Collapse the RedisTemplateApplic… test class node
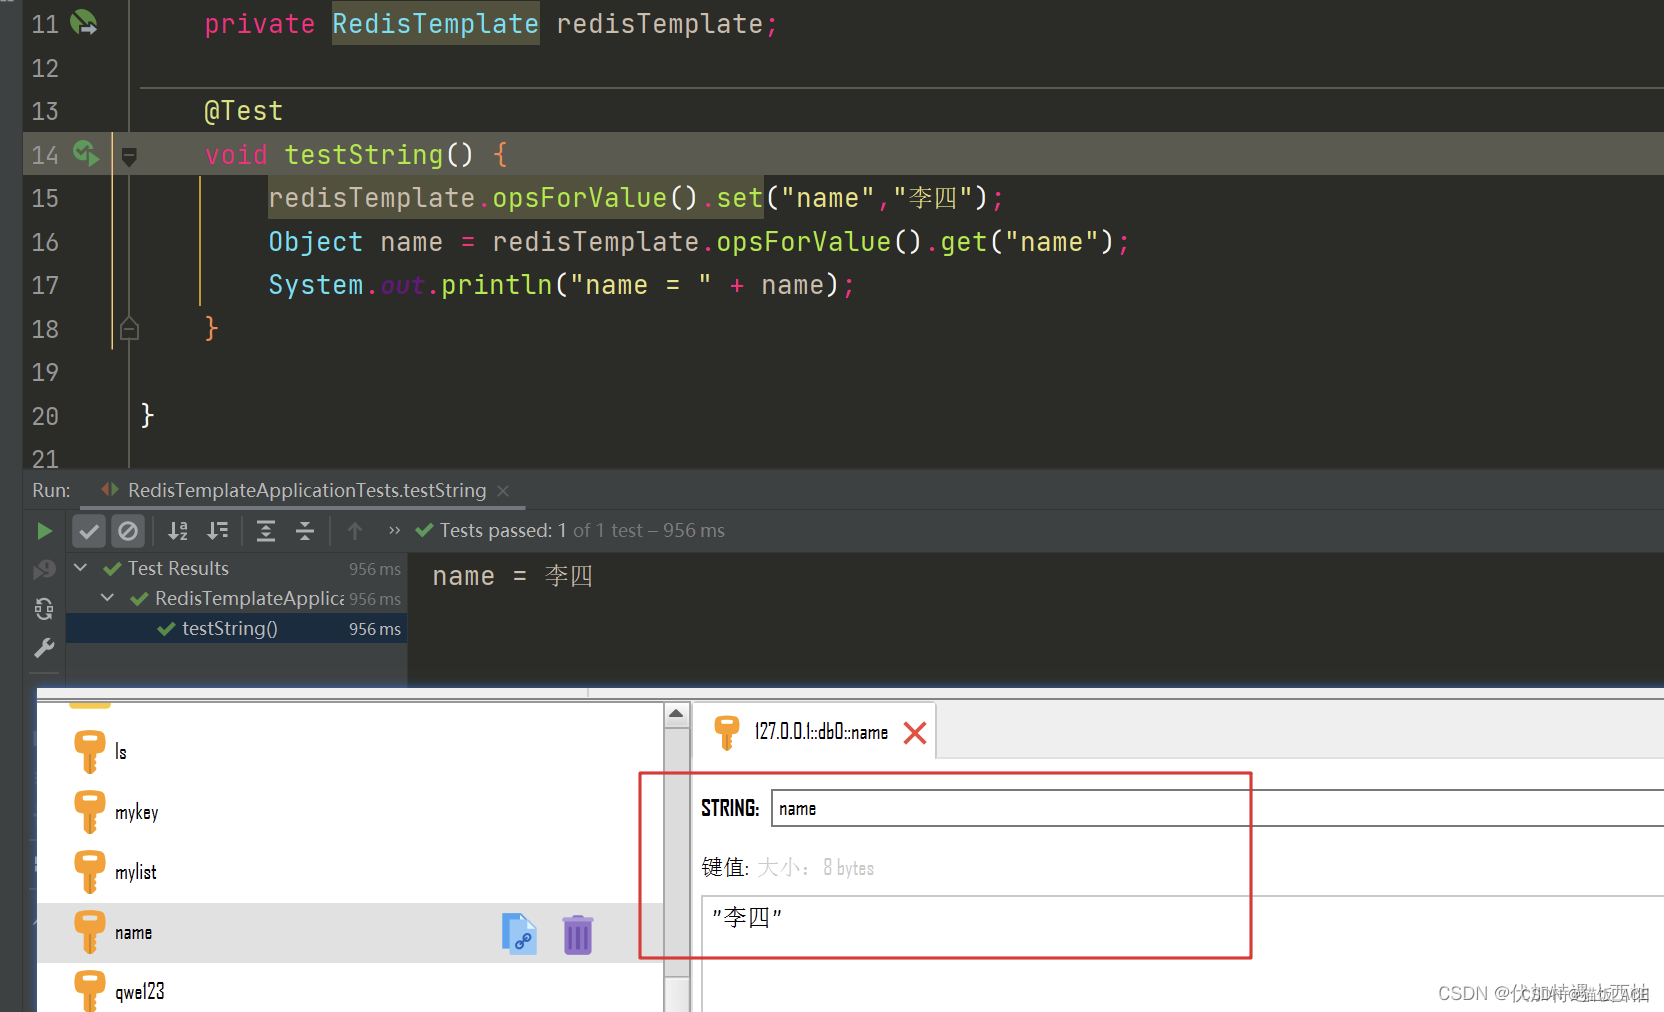This screenshot has height=1012, width=1664. 108,598
